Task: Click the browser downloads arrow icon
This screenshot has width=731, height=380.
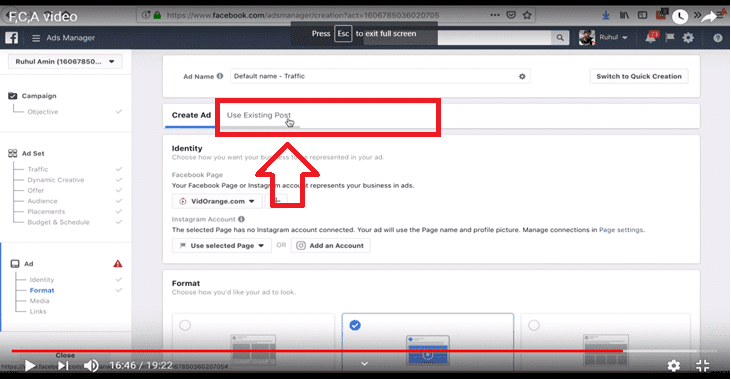Action: 606,15
